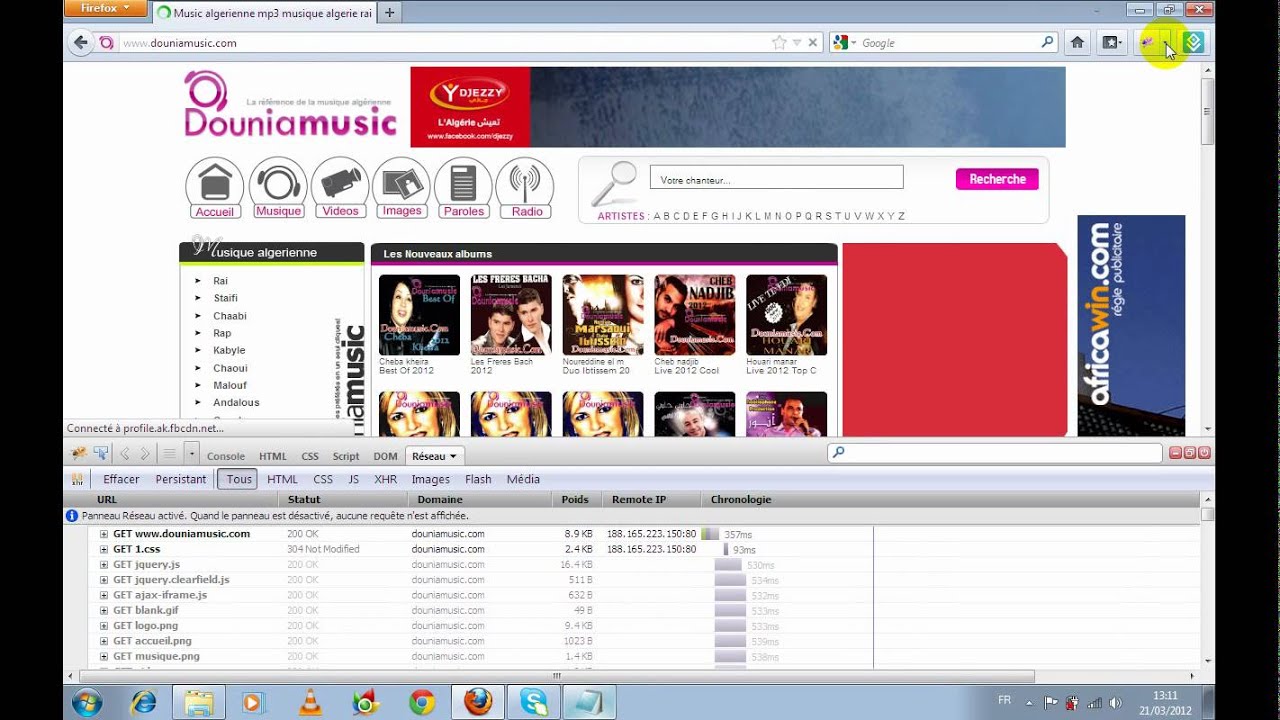The height and width of the screenshot is (720, 1280).
Task: Stop loading with the X button in address bar
Action: pos(813,43)
